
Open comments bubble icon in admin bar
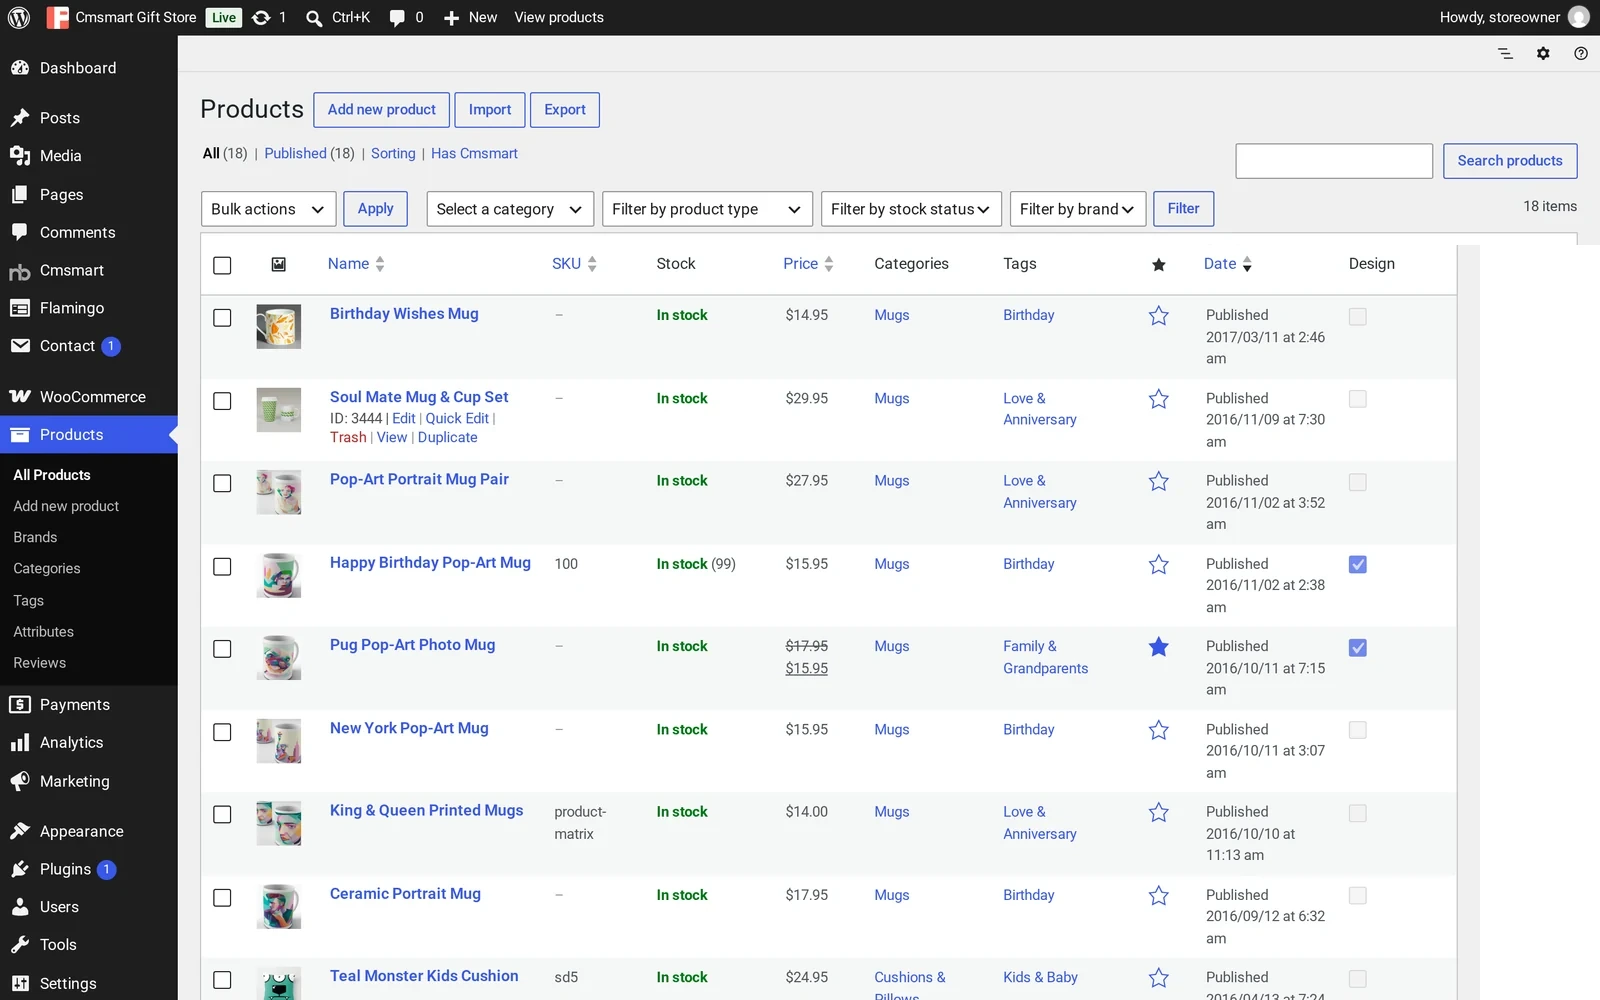[397, 18]
